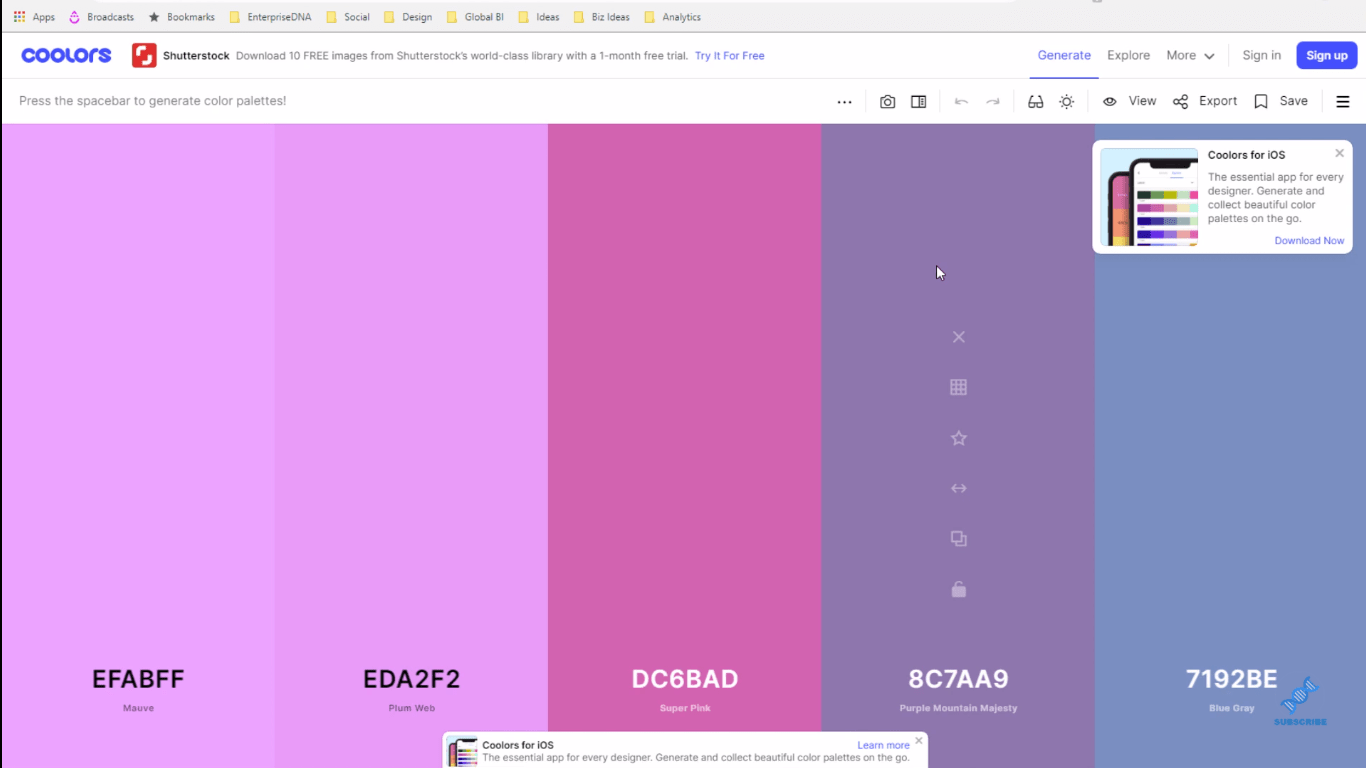This screenshot has height=768, width=1366.
Task: Expand the More dropdown menu
Action: pyautogui.click(x=1190, y=56)
